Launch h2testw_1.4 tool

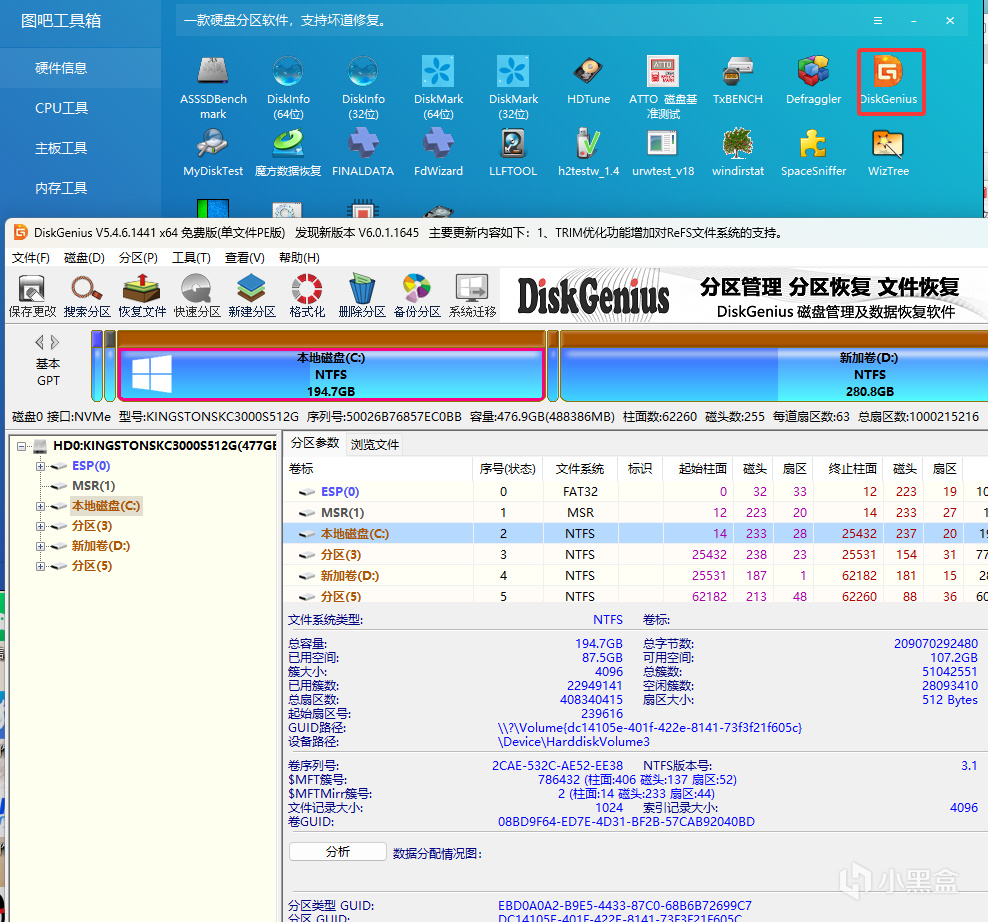(x=588, y=153)
